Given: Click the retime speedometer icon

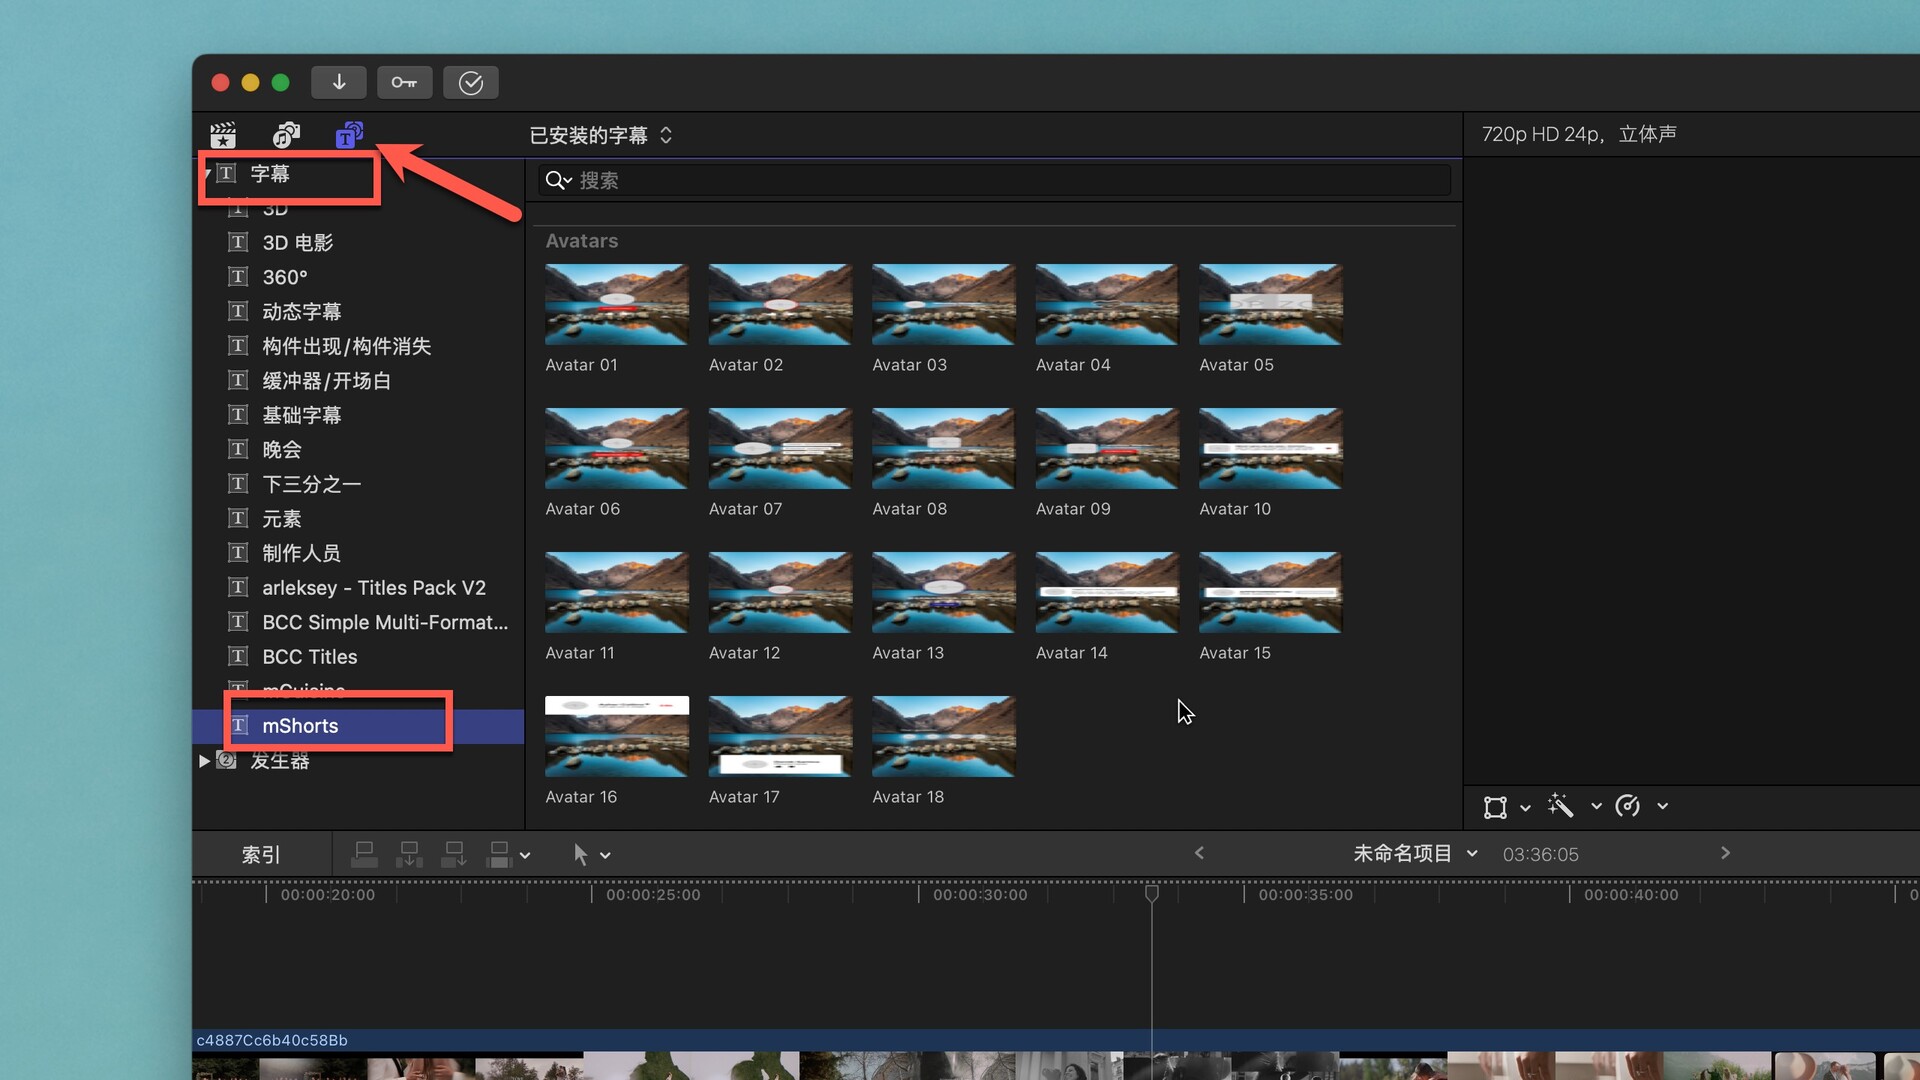Looking at the screenshot, I should click(x=1628, y=806).
